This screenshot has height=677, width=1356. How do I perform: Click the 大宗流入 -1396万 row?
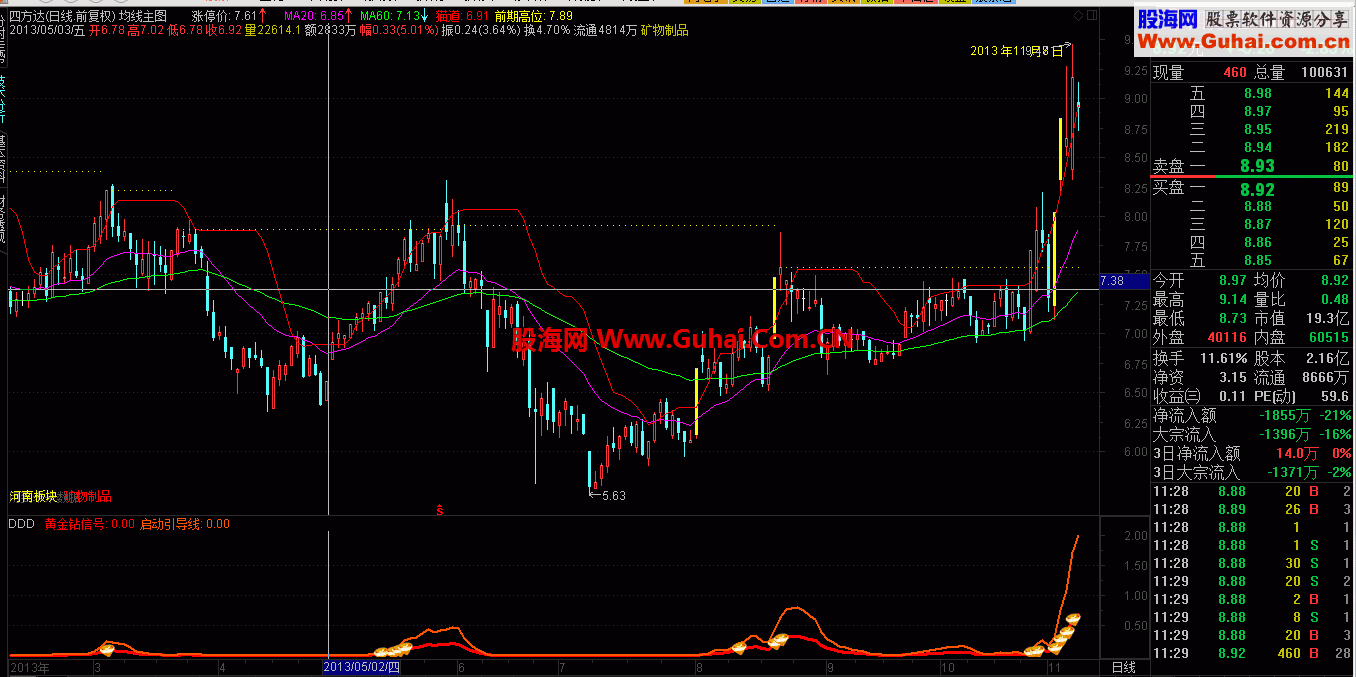1251,434
